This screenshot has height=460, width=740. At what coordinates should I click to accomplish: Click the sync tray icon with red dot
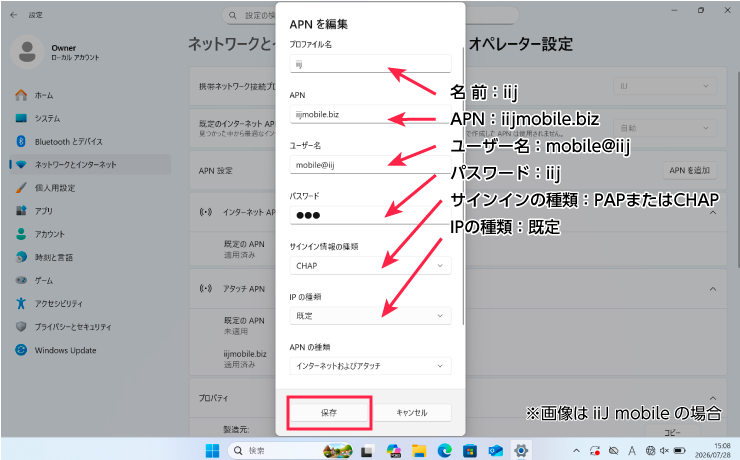[x=595, y=451]
